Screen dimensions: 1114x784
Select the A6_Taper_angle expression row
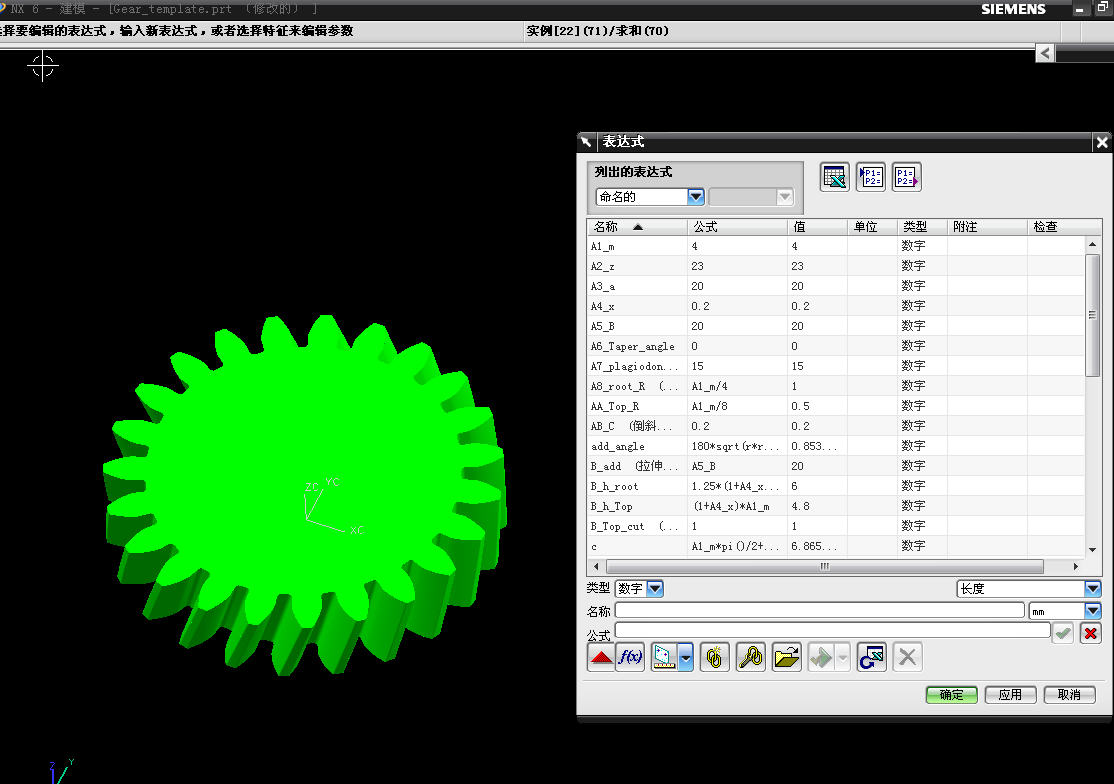tap(836, 346)
